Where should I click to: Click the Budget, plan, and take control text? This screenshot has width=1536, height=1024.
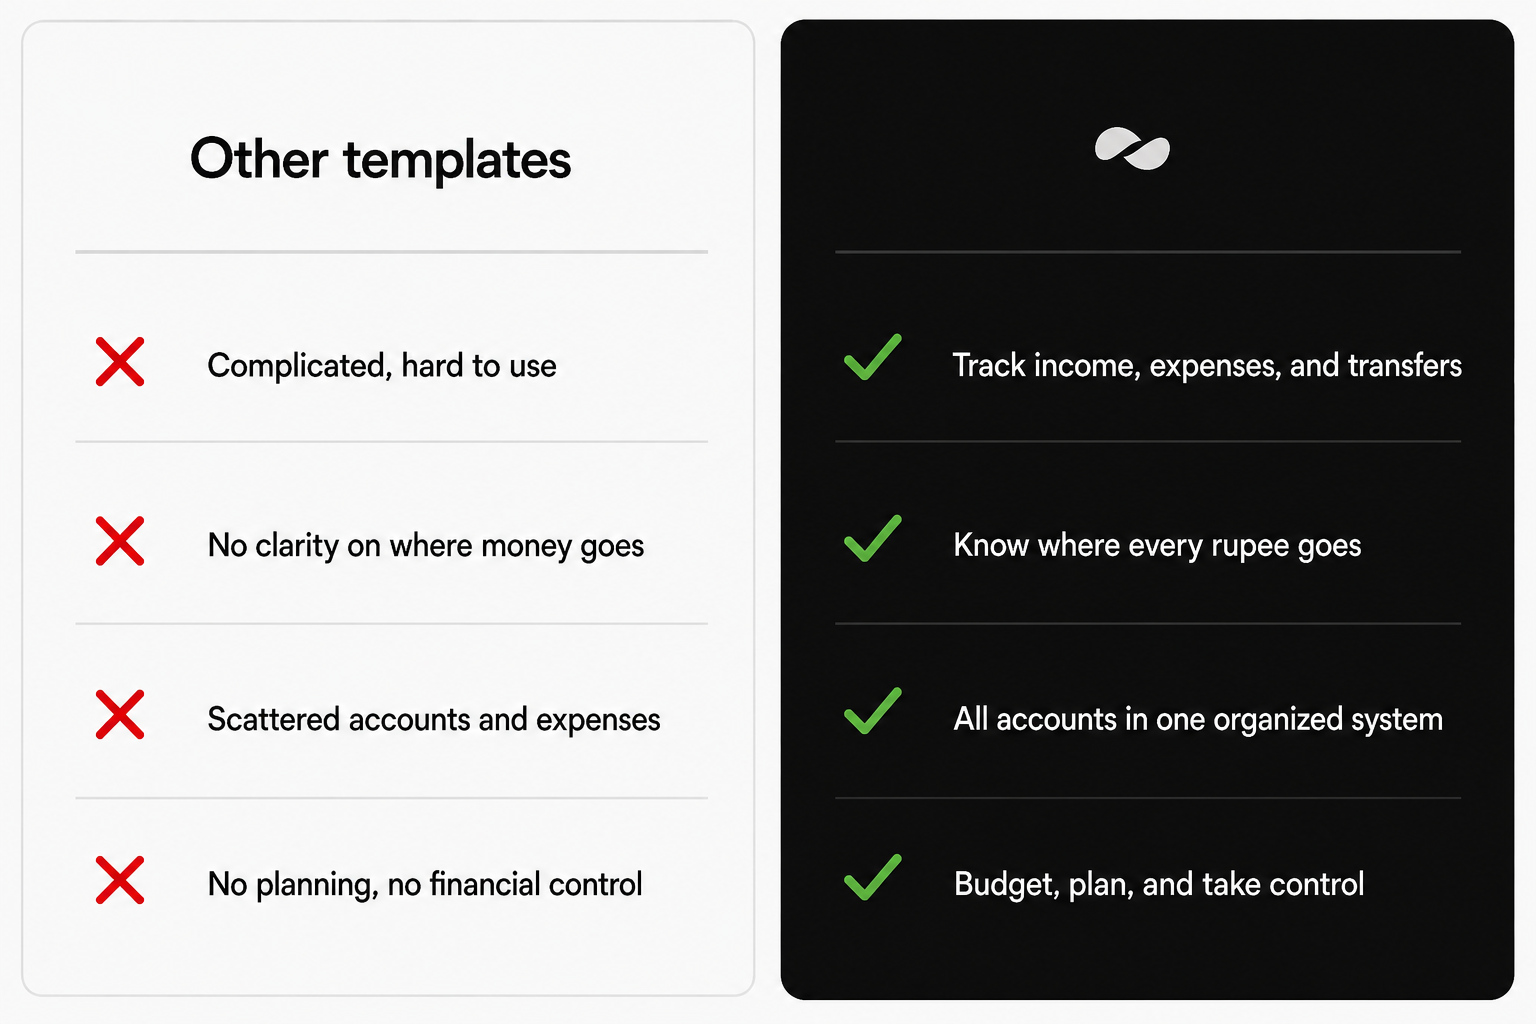click(x=1159, y=885)
